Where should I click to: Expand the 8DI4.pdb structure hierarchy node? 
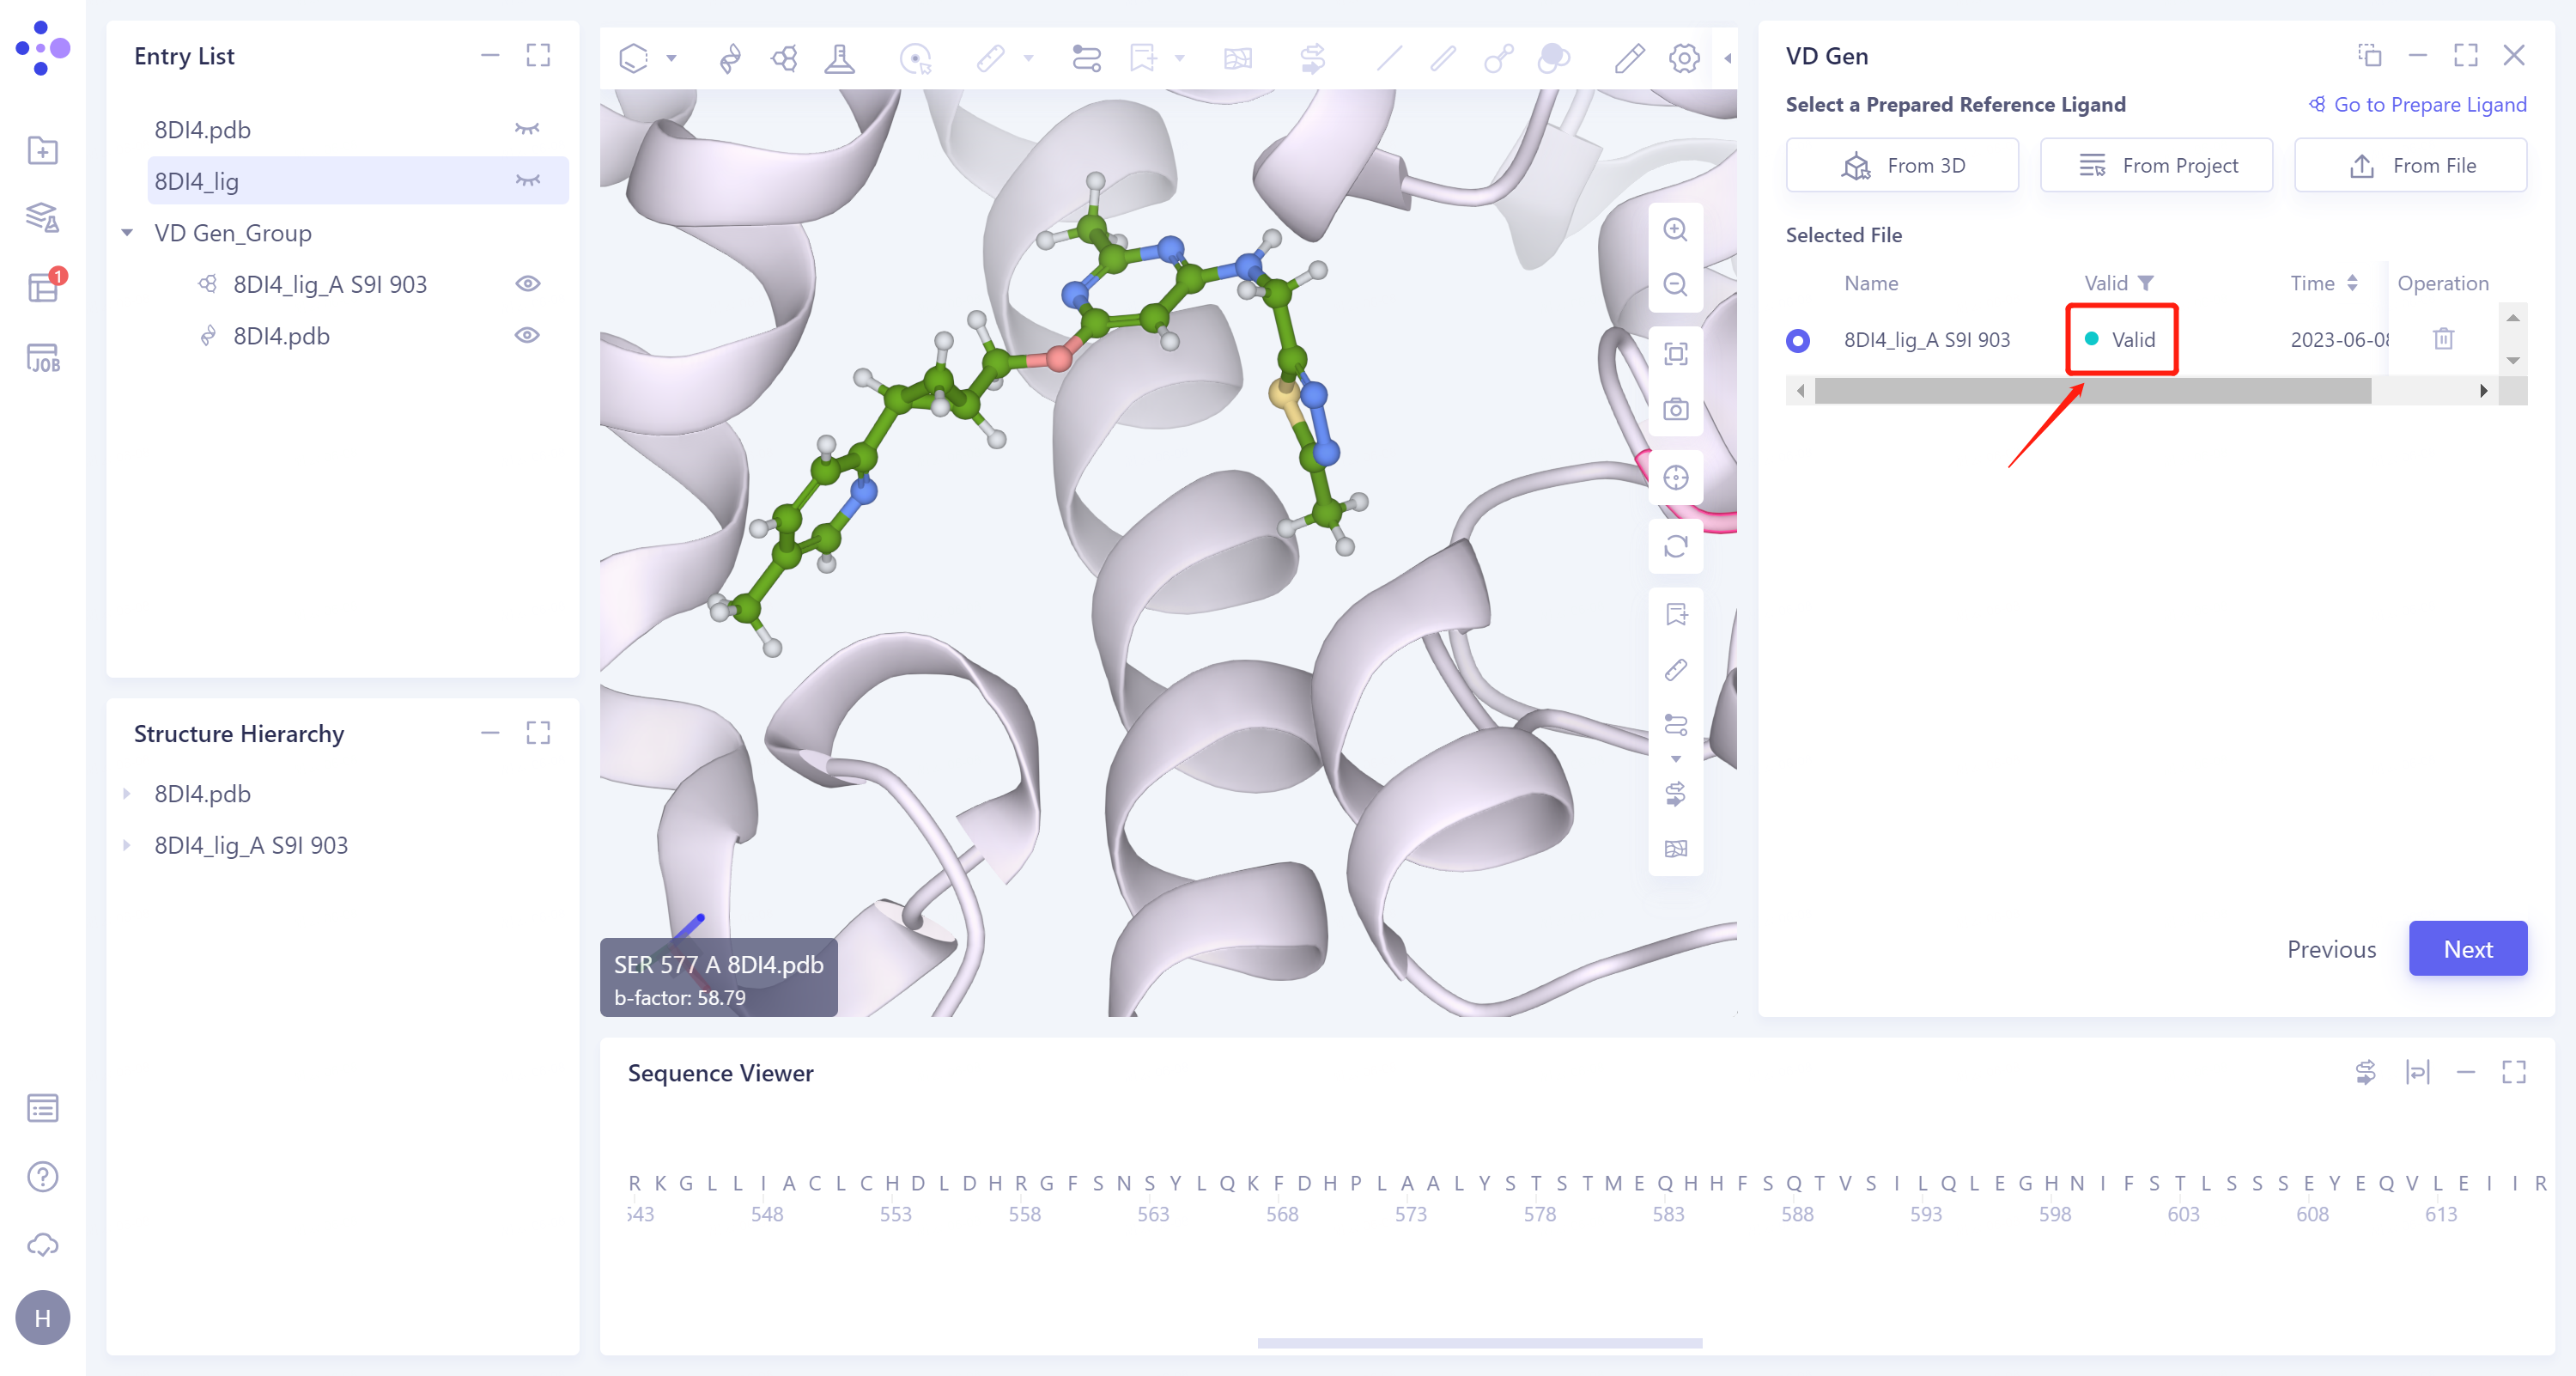(x=127, y=793)
